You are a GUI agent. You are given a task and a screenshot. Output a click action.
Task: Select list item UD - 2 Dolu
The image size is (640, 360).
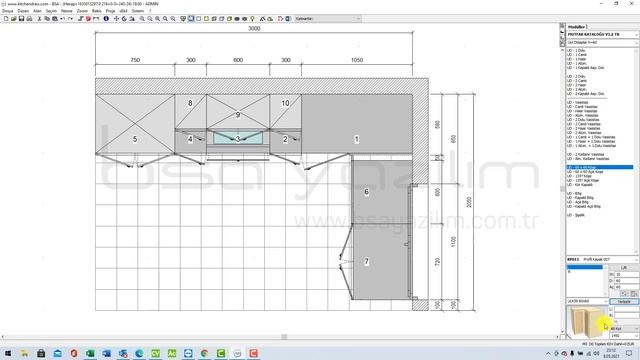coord(576,76)
